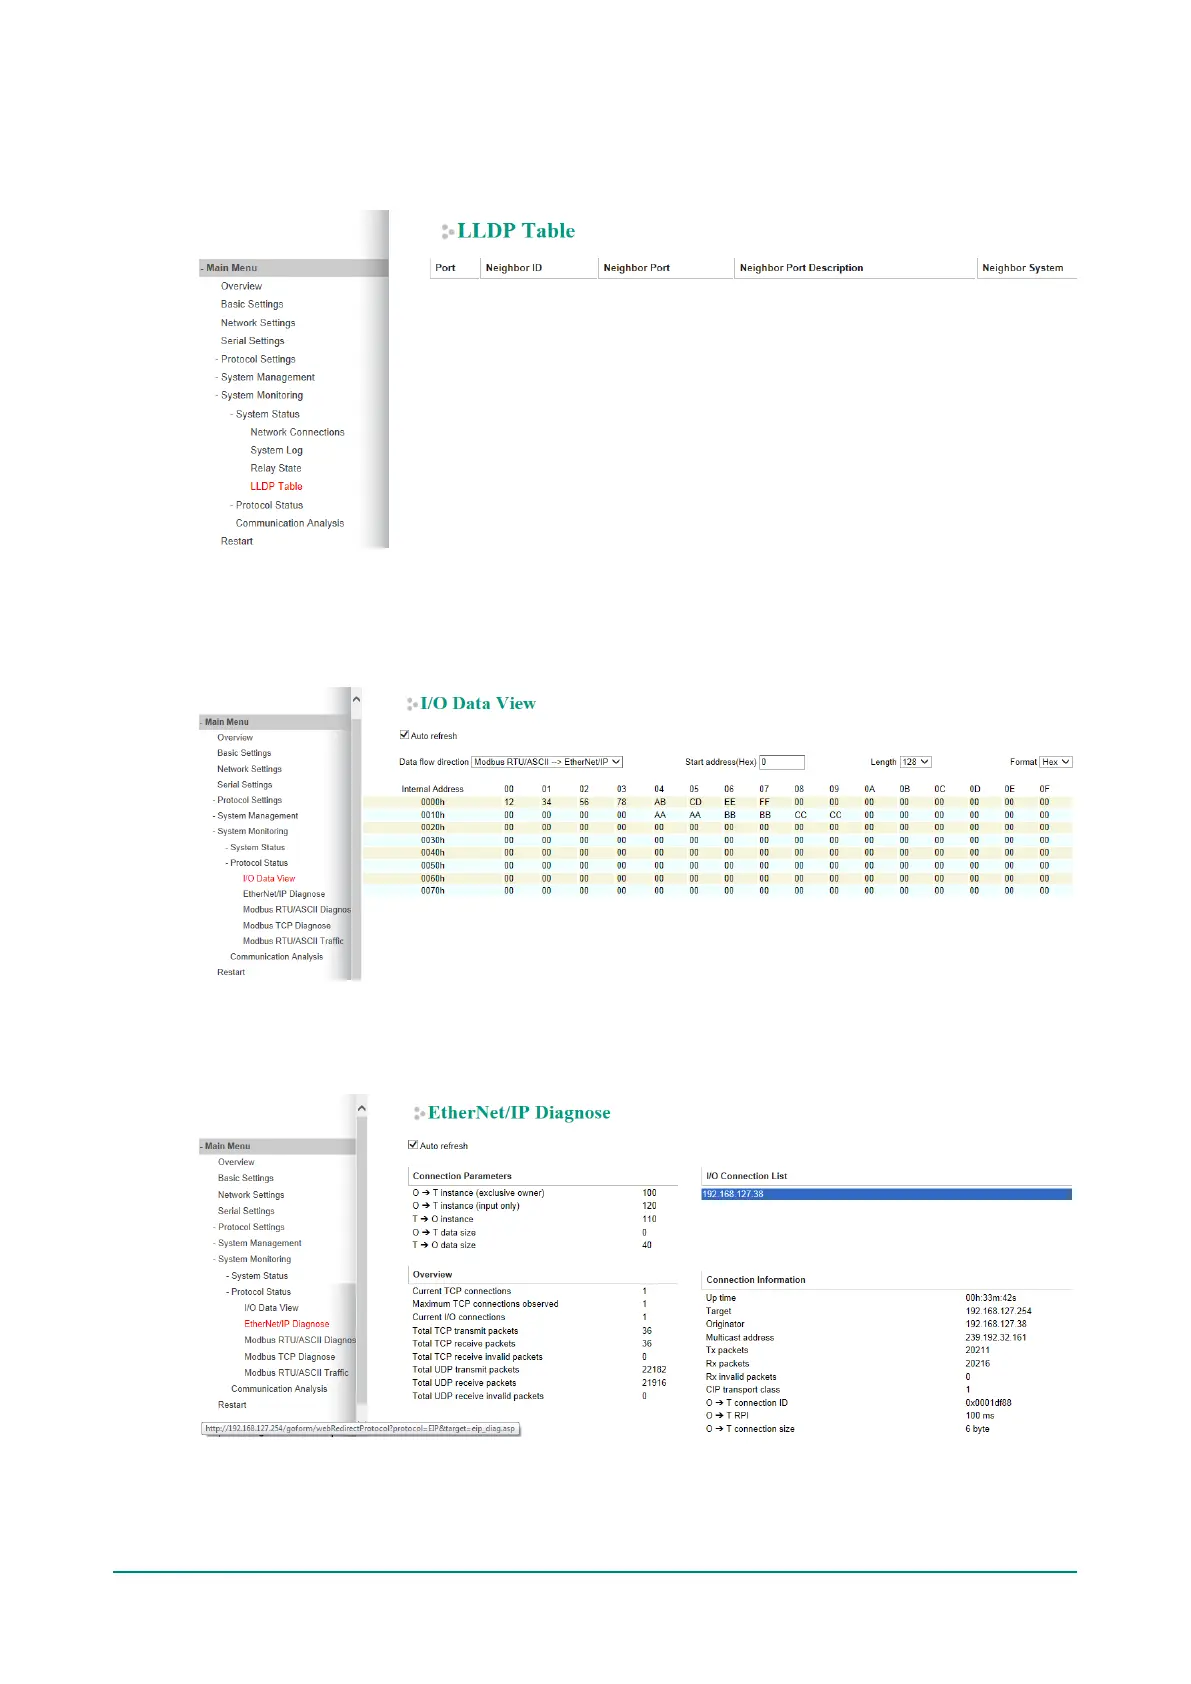Image resolution: width=1191 pixels, height=1684 pixels.
Task: Collapse Protocol Status in I/O Data View sidebar
Action: pos(257,863)
